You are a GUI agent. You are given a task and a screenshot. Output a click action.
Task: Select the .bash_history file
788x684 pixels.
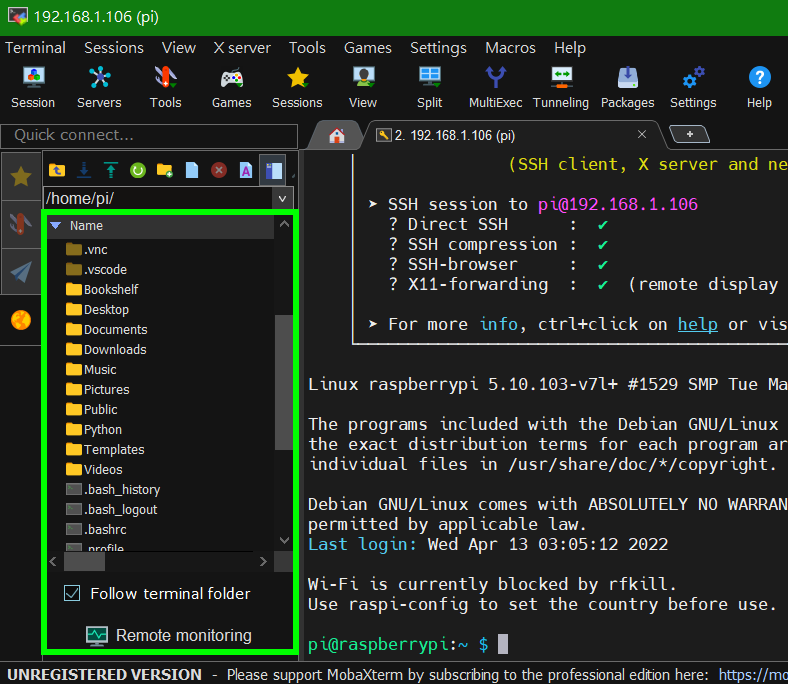point(113,490)
